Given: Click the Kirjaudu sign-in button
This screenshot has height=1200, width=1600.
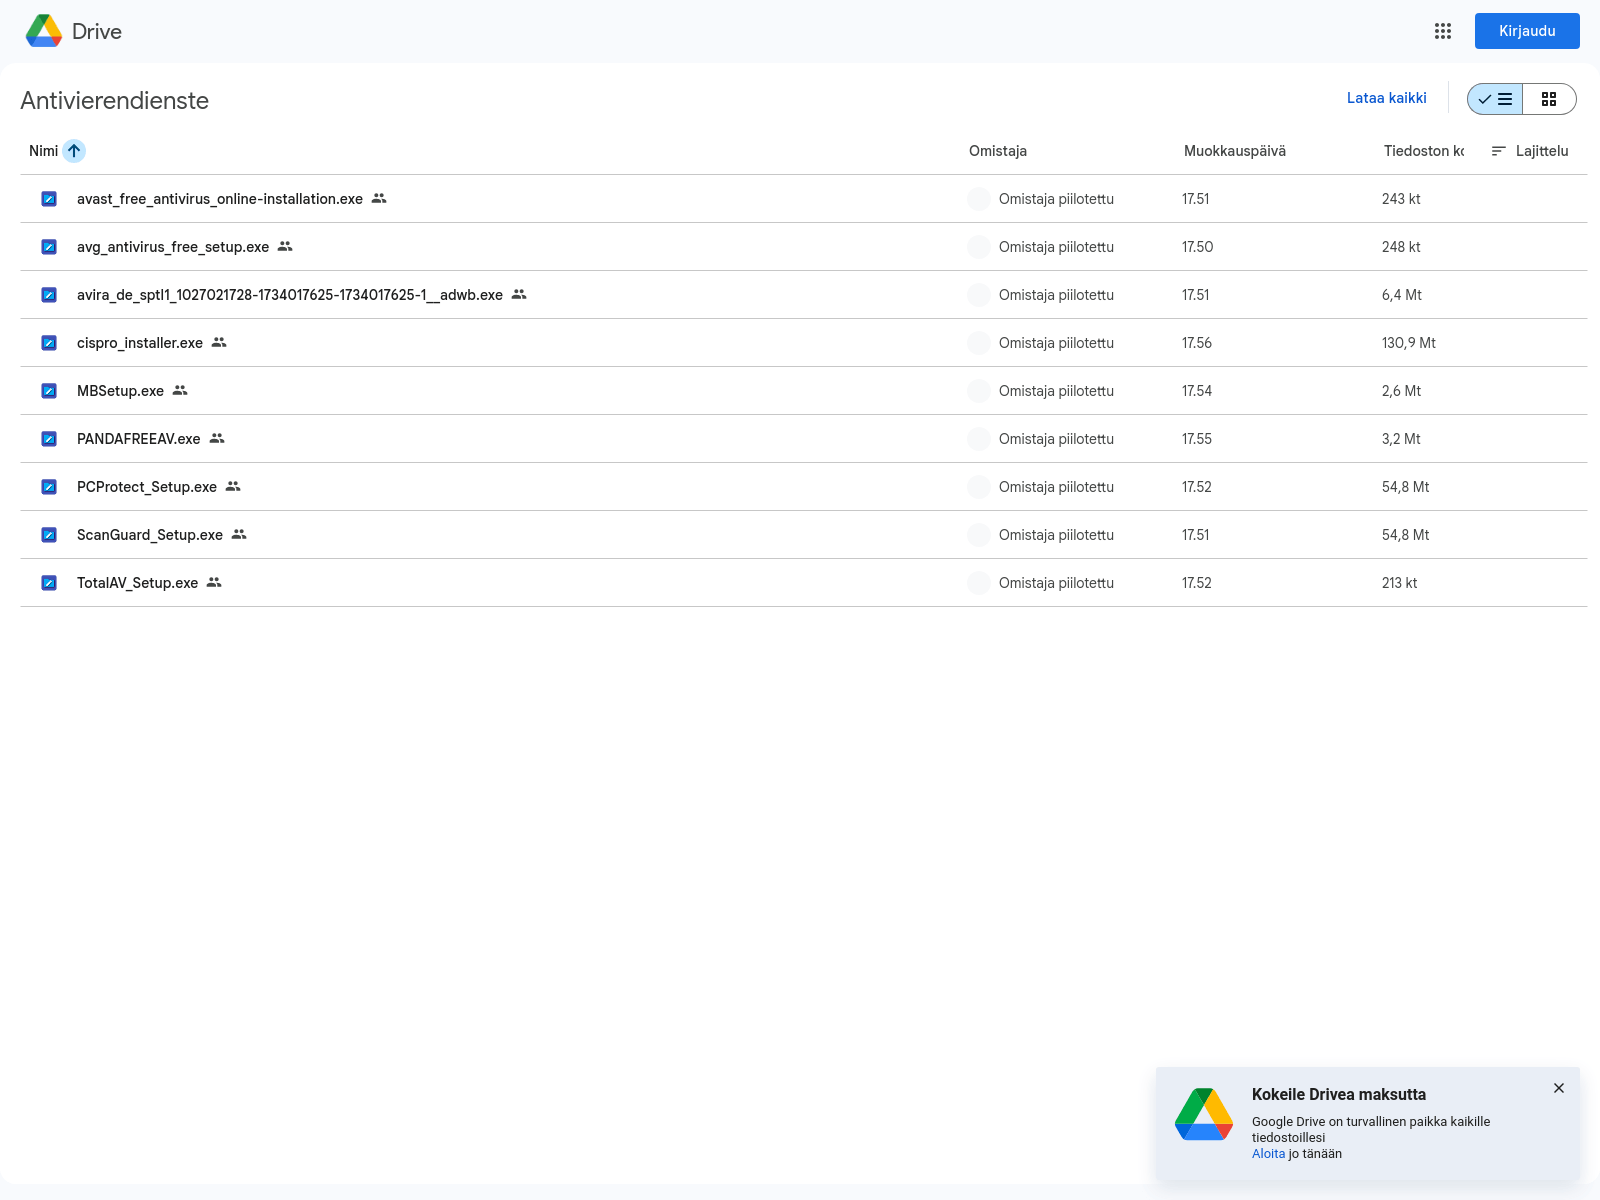Looking at the screenshot, I should (x=1527, y=31).
